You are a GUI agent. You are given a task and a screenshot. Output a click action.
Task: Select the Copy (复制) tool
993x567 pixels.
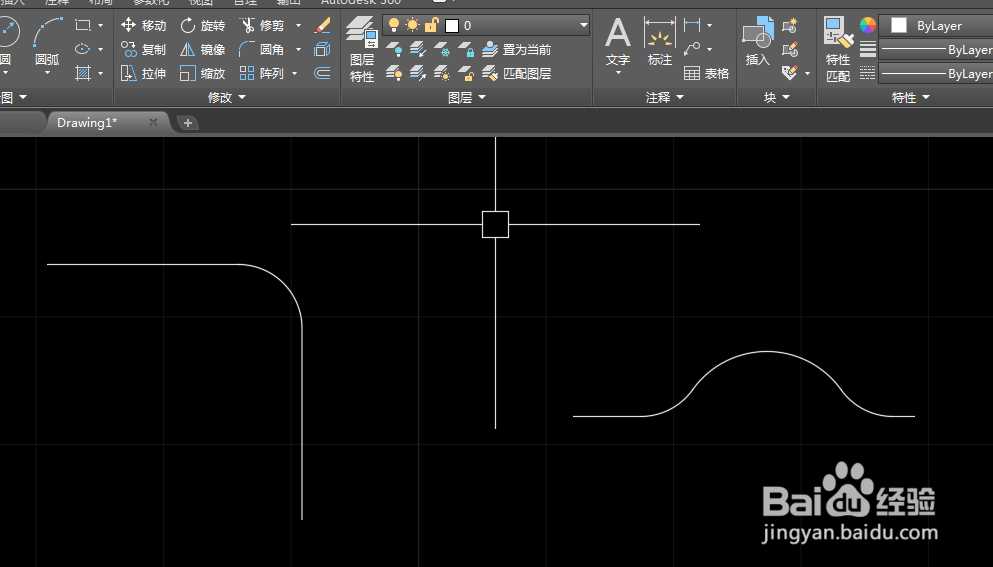[x=144, y=49]
